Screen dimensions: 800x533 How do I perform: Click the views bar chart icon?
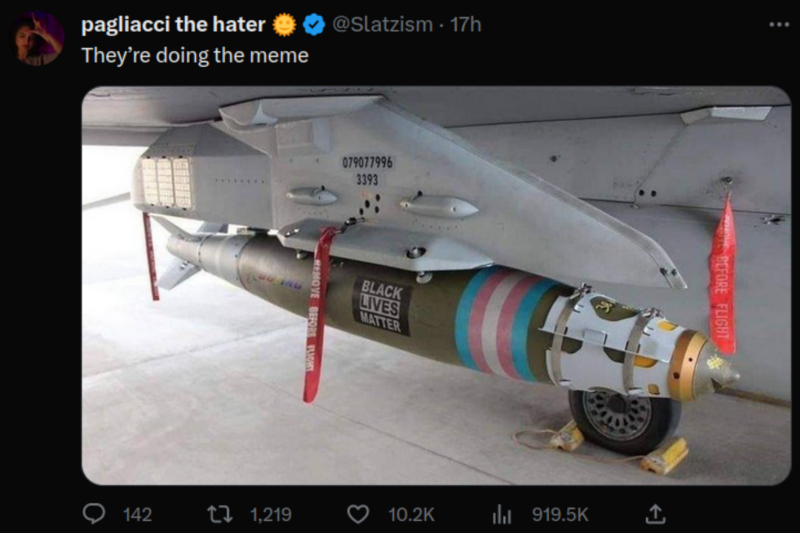[502, 514]
